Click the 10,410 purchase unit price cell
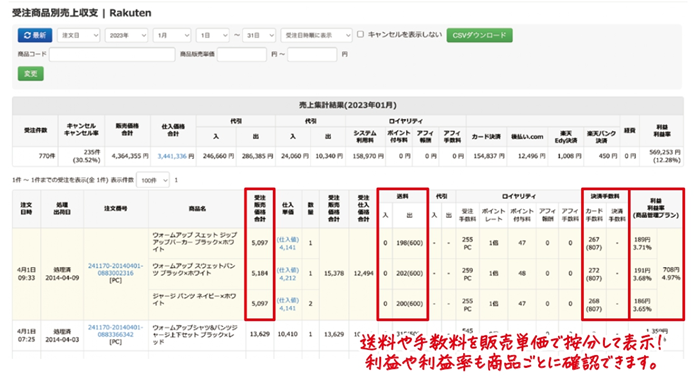Image resolution: width=694 pixels, height=379 pixels. pos(288,334)
